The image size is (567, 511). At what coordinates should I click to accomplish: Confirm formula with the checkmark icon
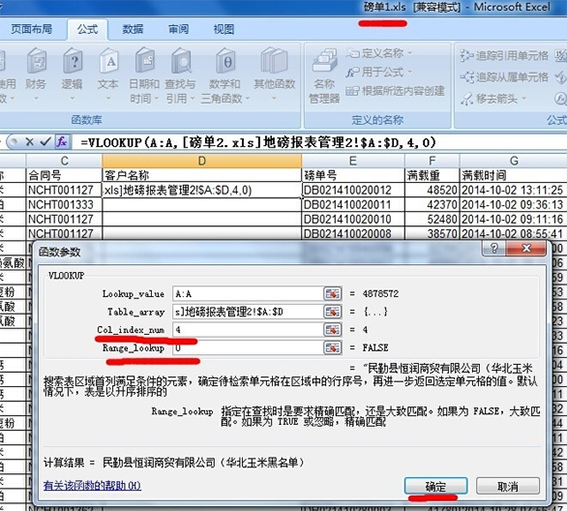[46, 142]
